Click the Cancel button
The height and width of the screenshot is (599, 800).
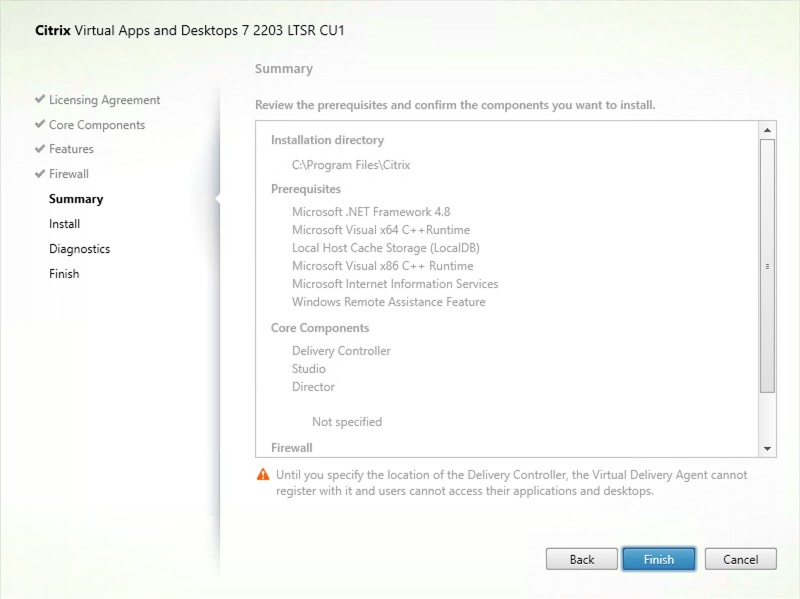(740, 559)
